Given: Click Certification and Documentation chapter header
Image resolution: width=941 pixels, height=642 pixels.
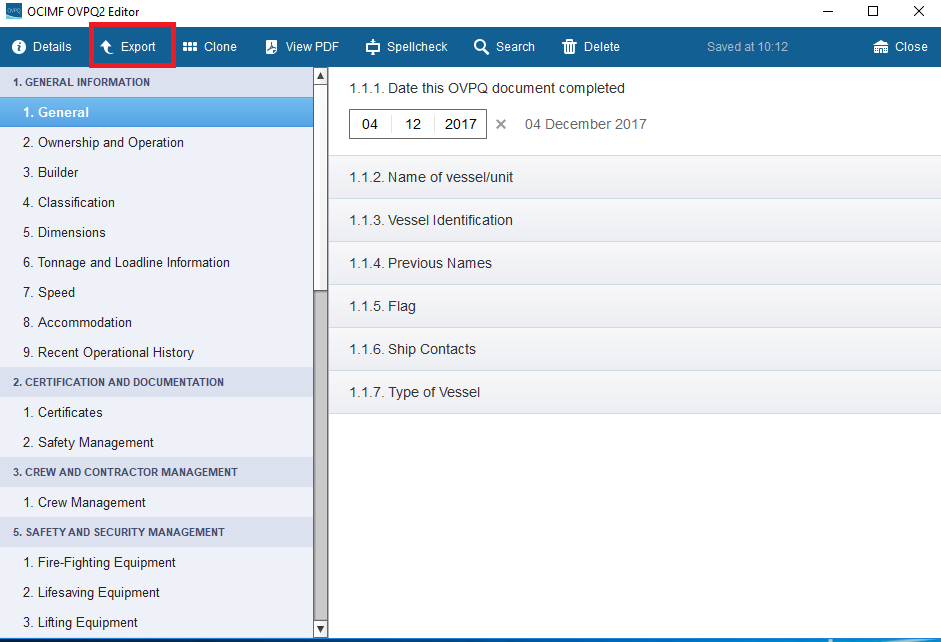Looking at the screenshot, I should [156, 382].
